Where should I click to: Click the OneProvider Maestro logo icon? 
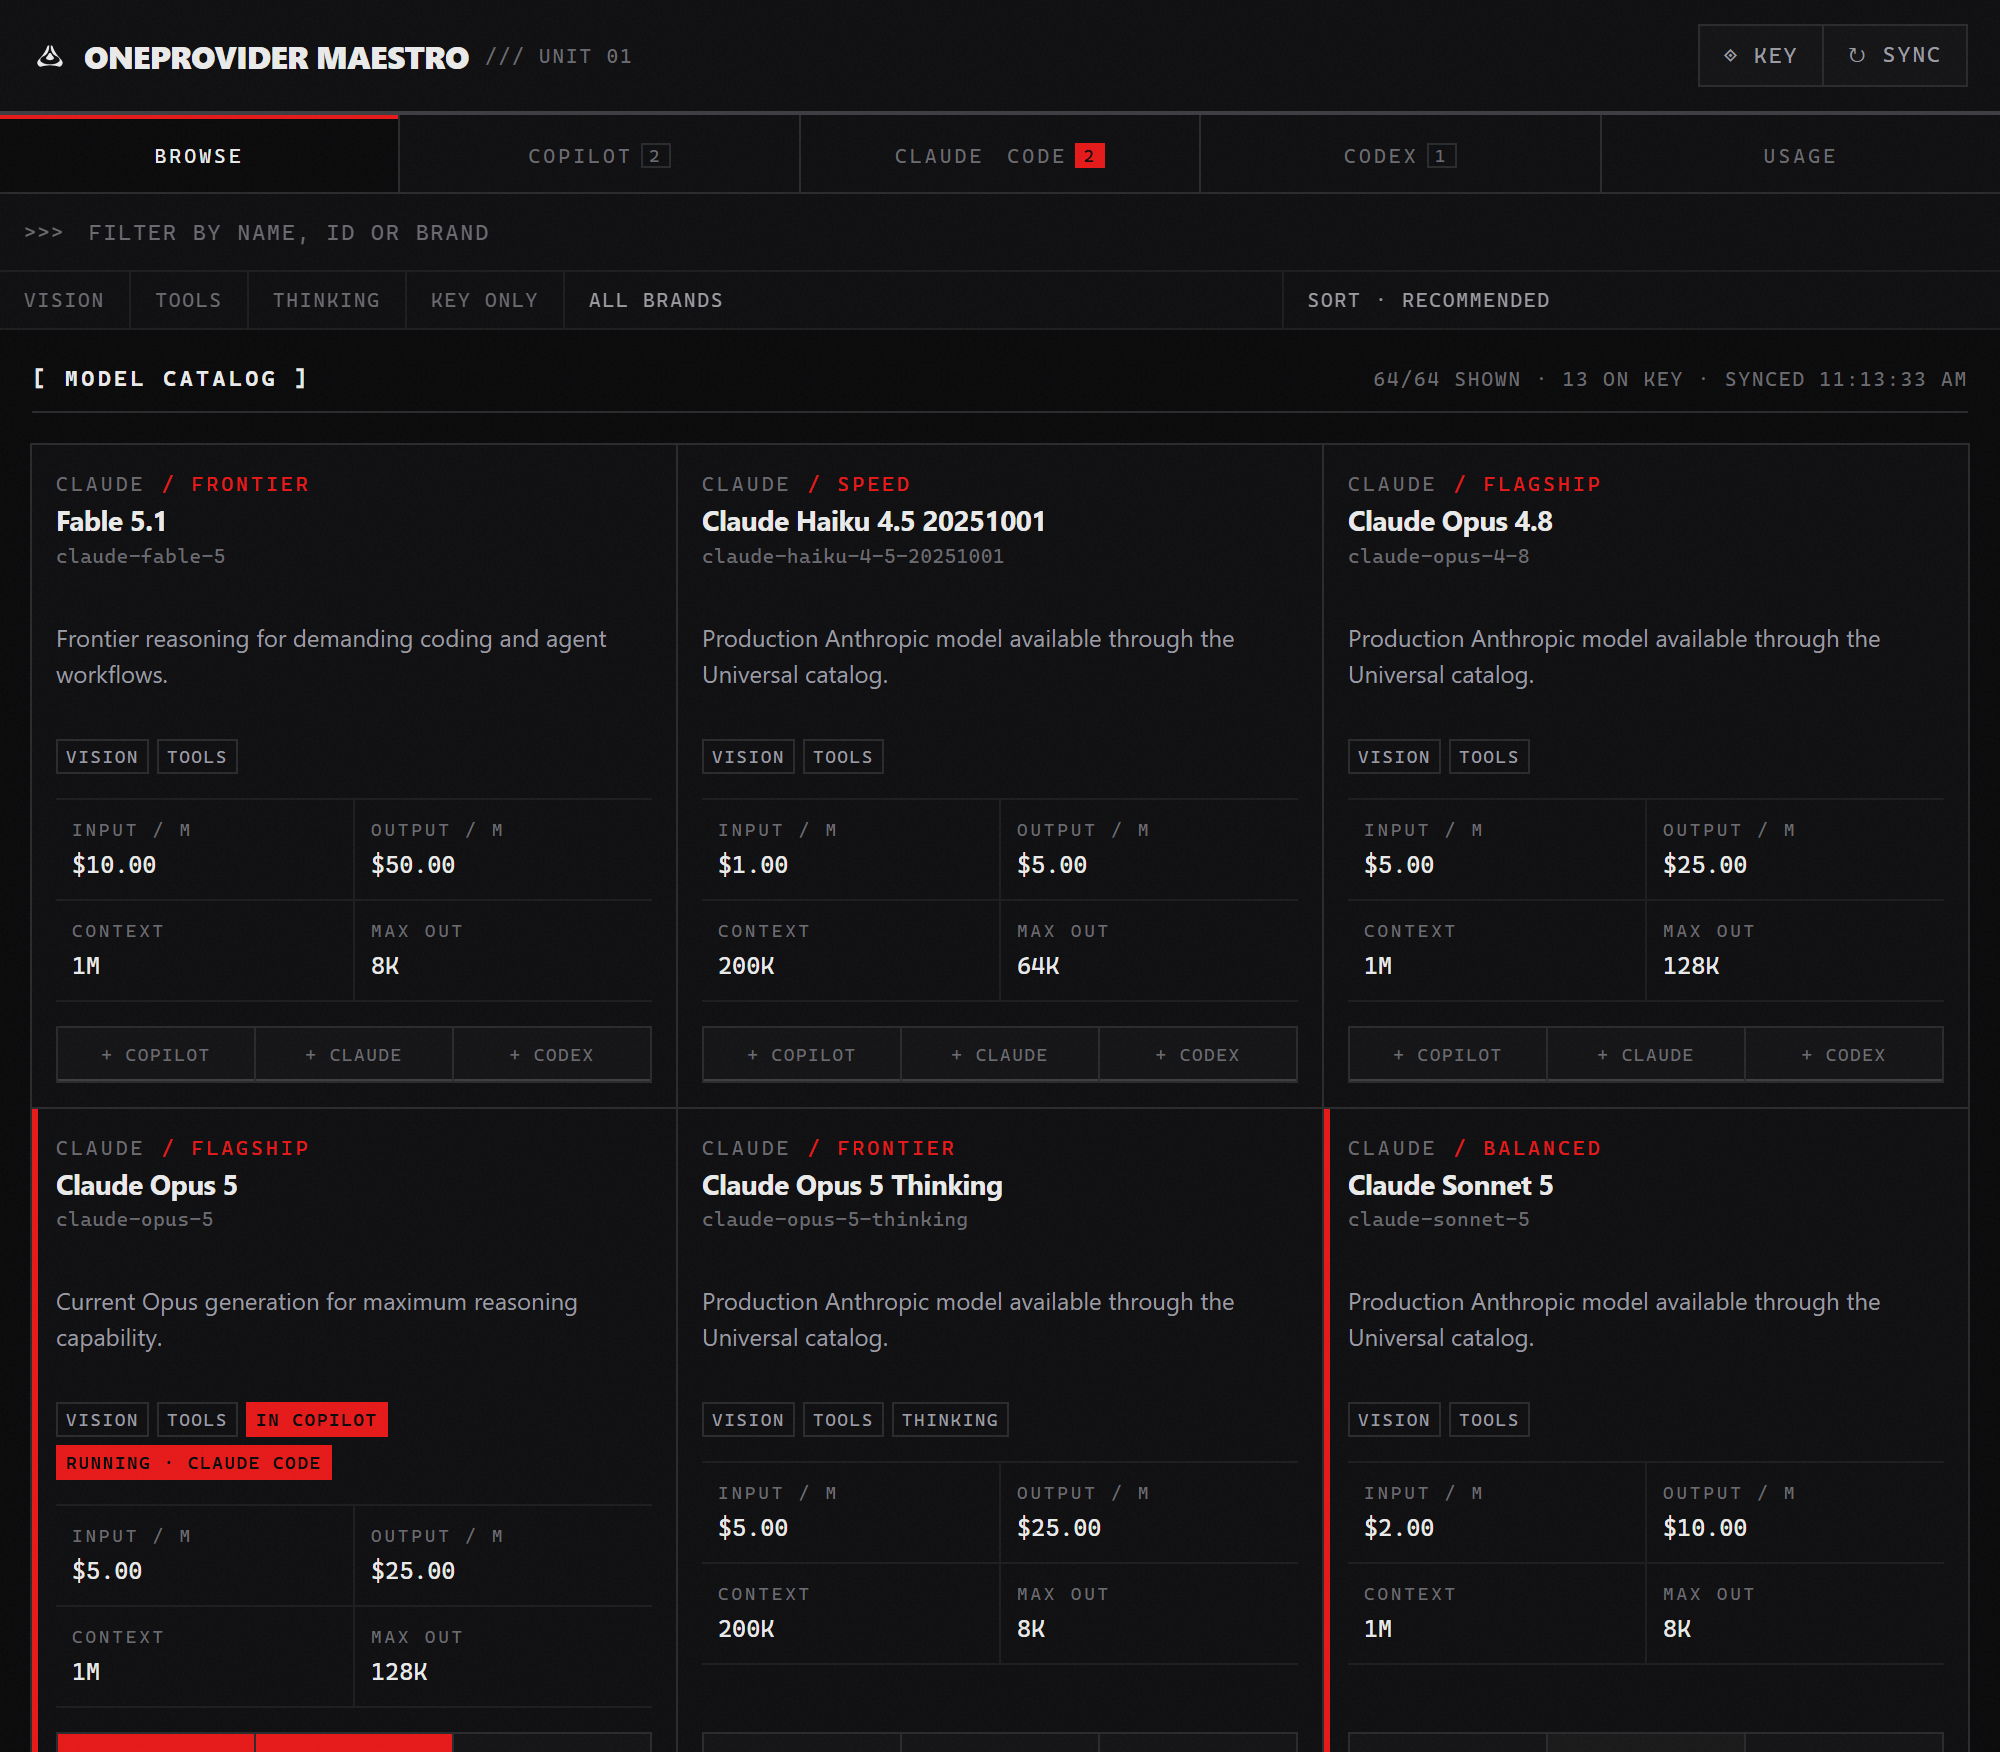(50, 57)
